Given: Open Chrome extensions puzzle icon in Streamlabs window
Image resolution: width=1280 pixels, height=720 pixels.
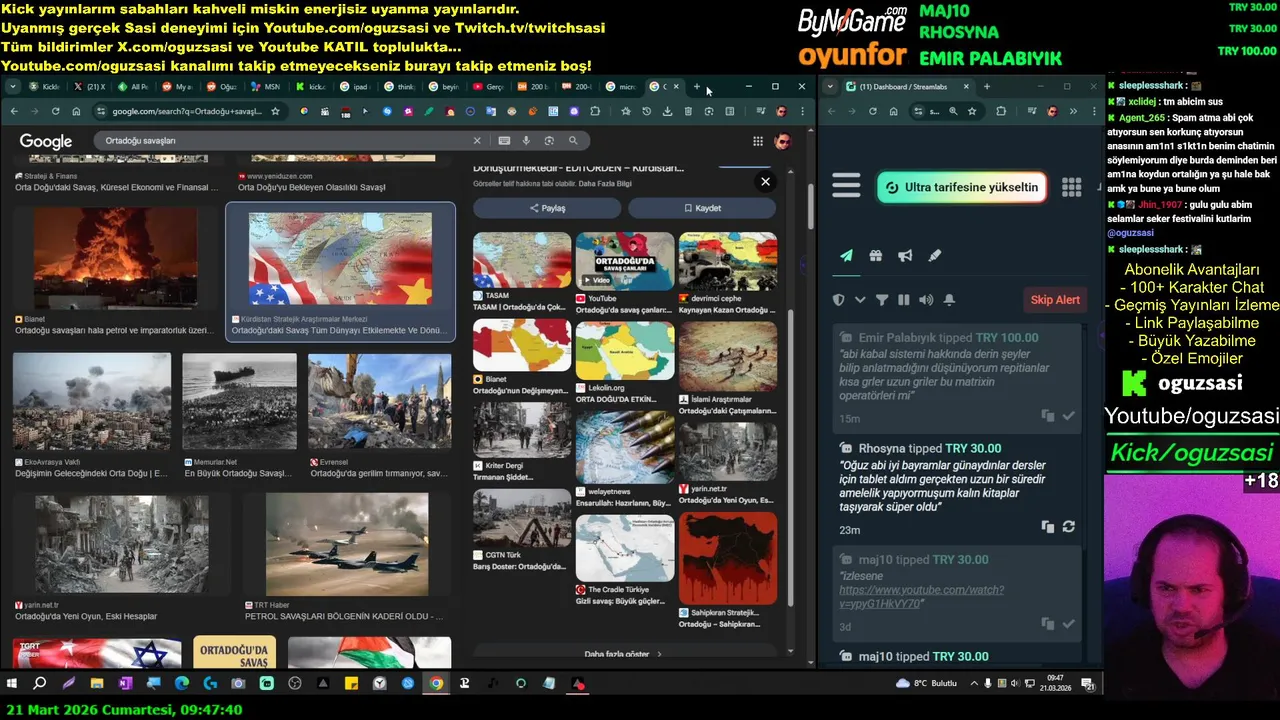Looking at the screenshot, I should (1001, 111).
